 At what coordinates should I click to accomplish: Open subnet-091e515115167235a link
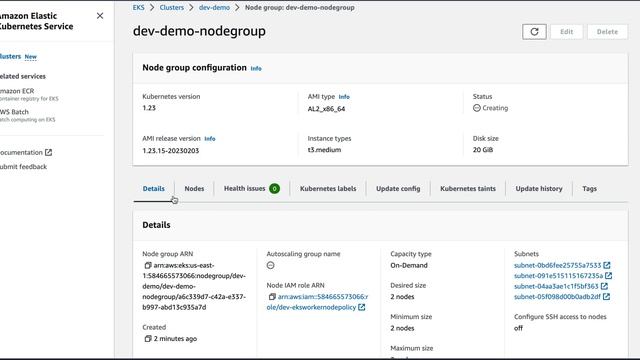pyautogui.click(x=558, y=276)
